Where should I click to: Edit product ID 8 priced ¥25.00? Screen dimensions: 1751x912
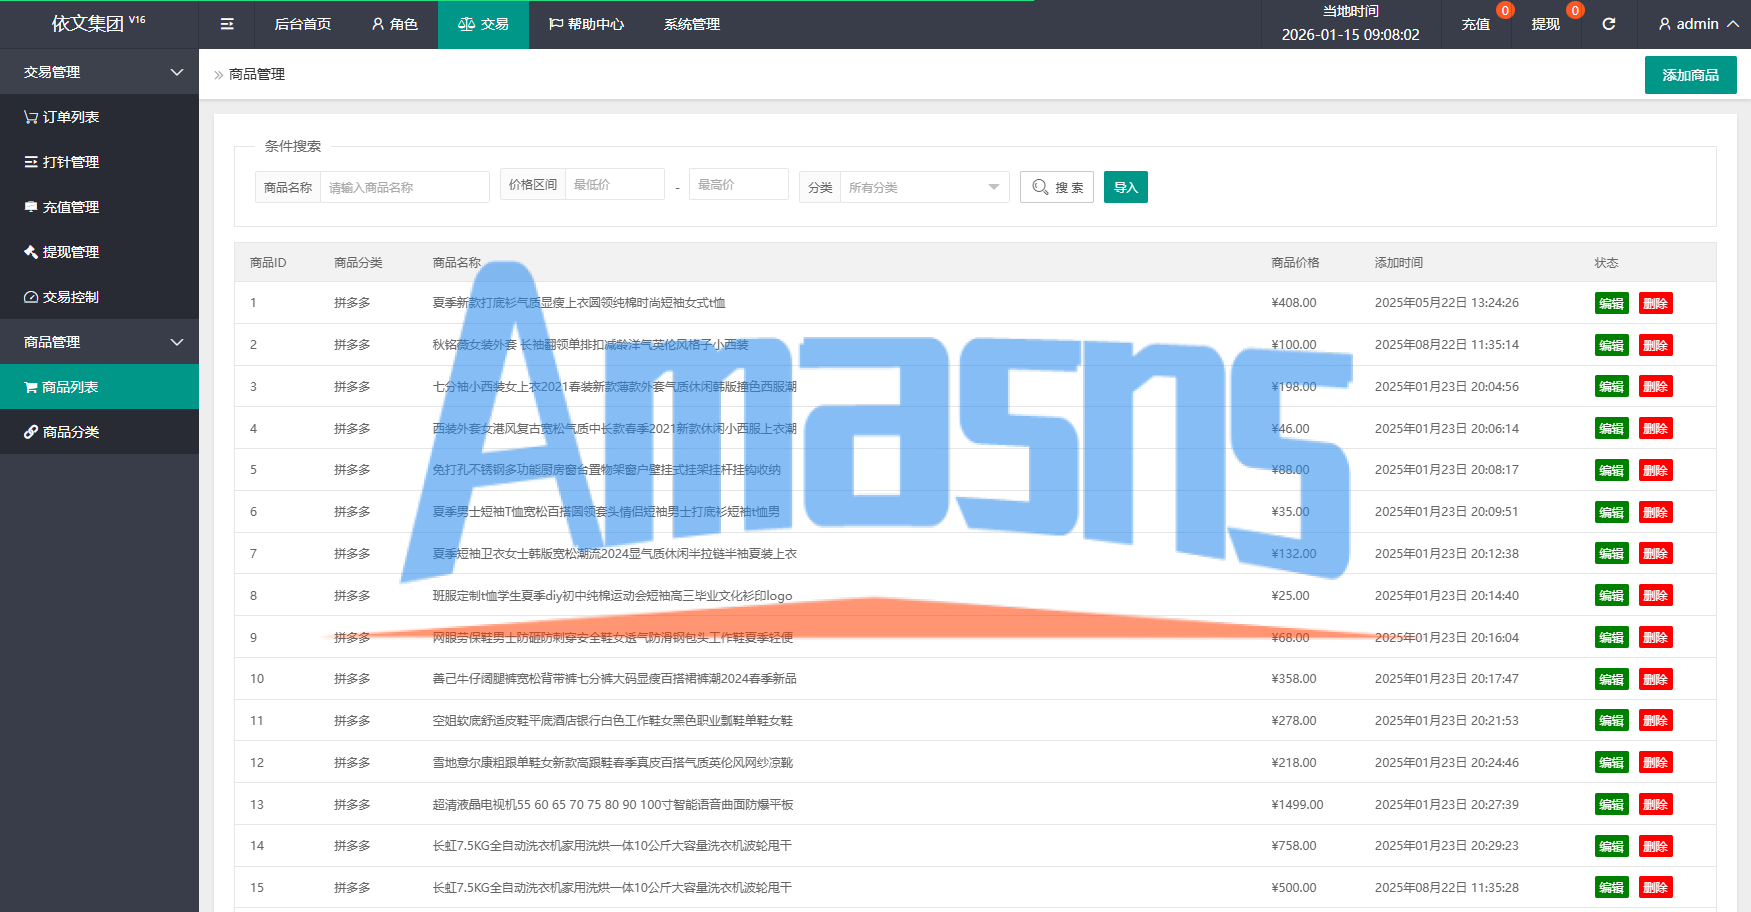click(1612, 596)
